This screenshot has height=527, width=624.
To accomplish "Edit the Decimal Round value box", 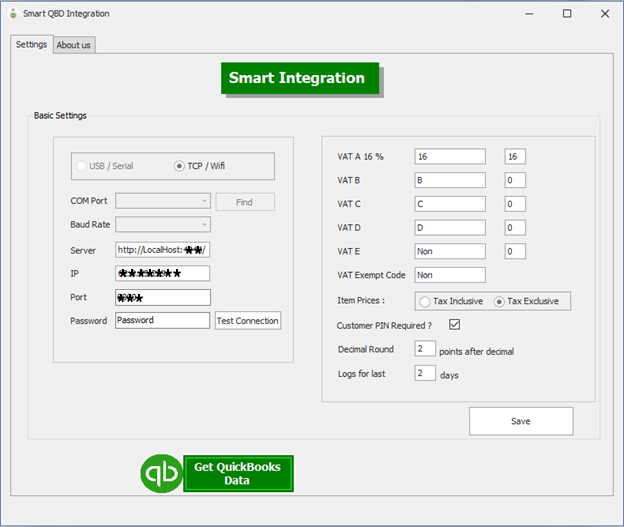I will tap(425, 349).
